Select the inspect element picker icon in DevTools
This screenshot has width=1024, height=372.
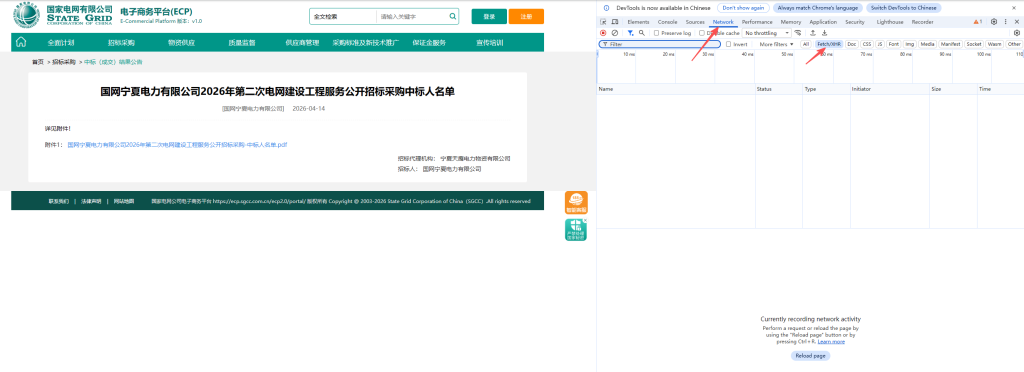pos(603,22)
